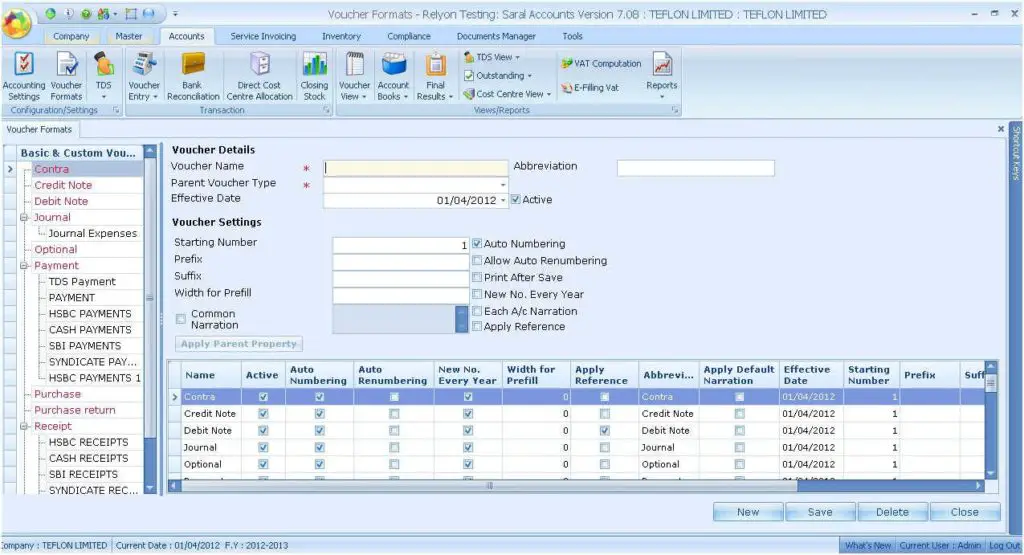Click the Save button
This screenshot has width=1024, height=555.
pyautogui.click(x=820, y=512)
